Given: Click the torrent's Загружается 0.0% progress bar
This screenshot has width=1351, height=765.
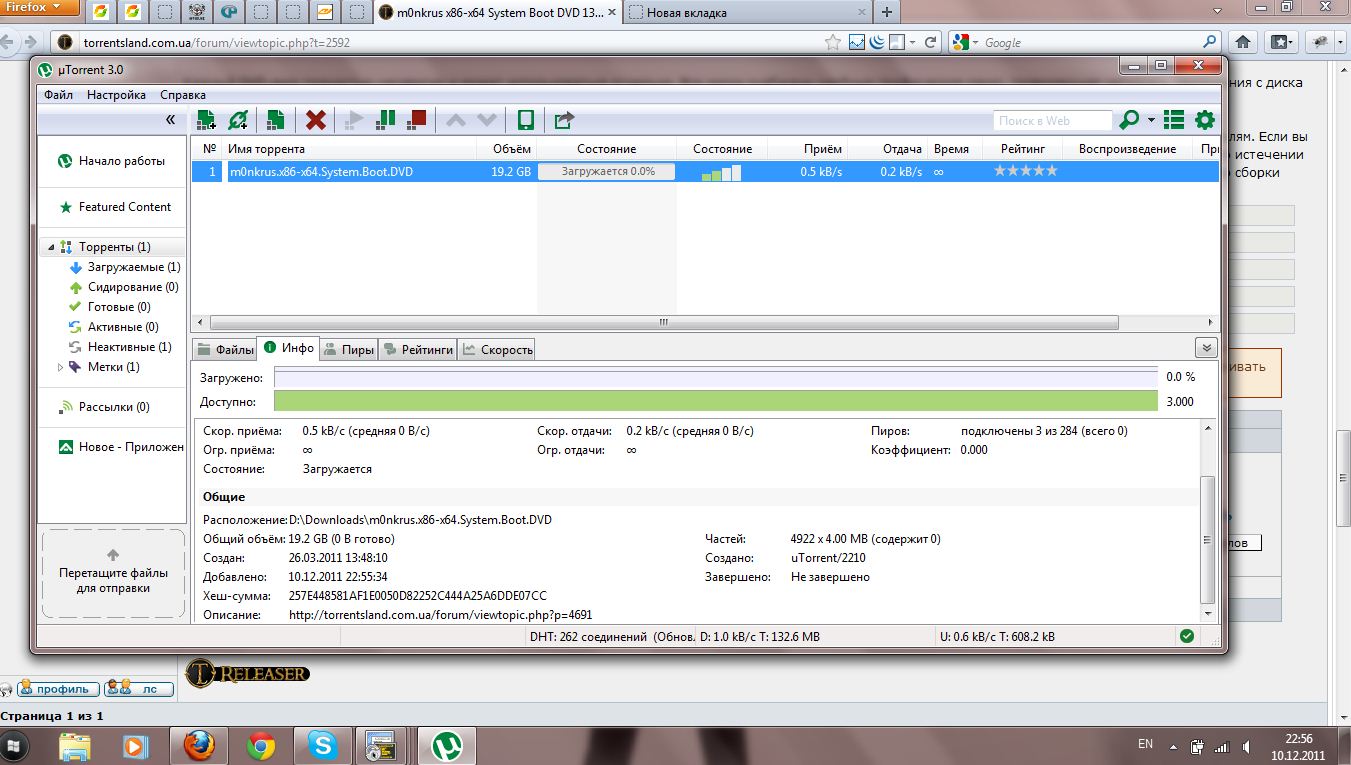Looking at the screenshot, I should coord(607,171).
